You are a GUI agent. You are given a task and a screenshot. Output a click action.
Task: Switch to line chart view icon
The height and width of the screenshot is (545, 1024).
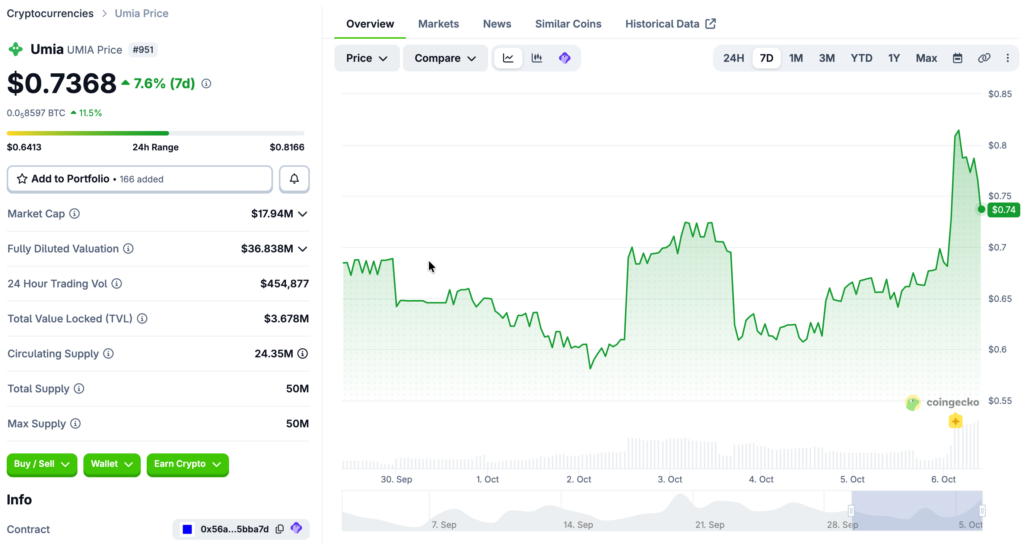[508, 58]
